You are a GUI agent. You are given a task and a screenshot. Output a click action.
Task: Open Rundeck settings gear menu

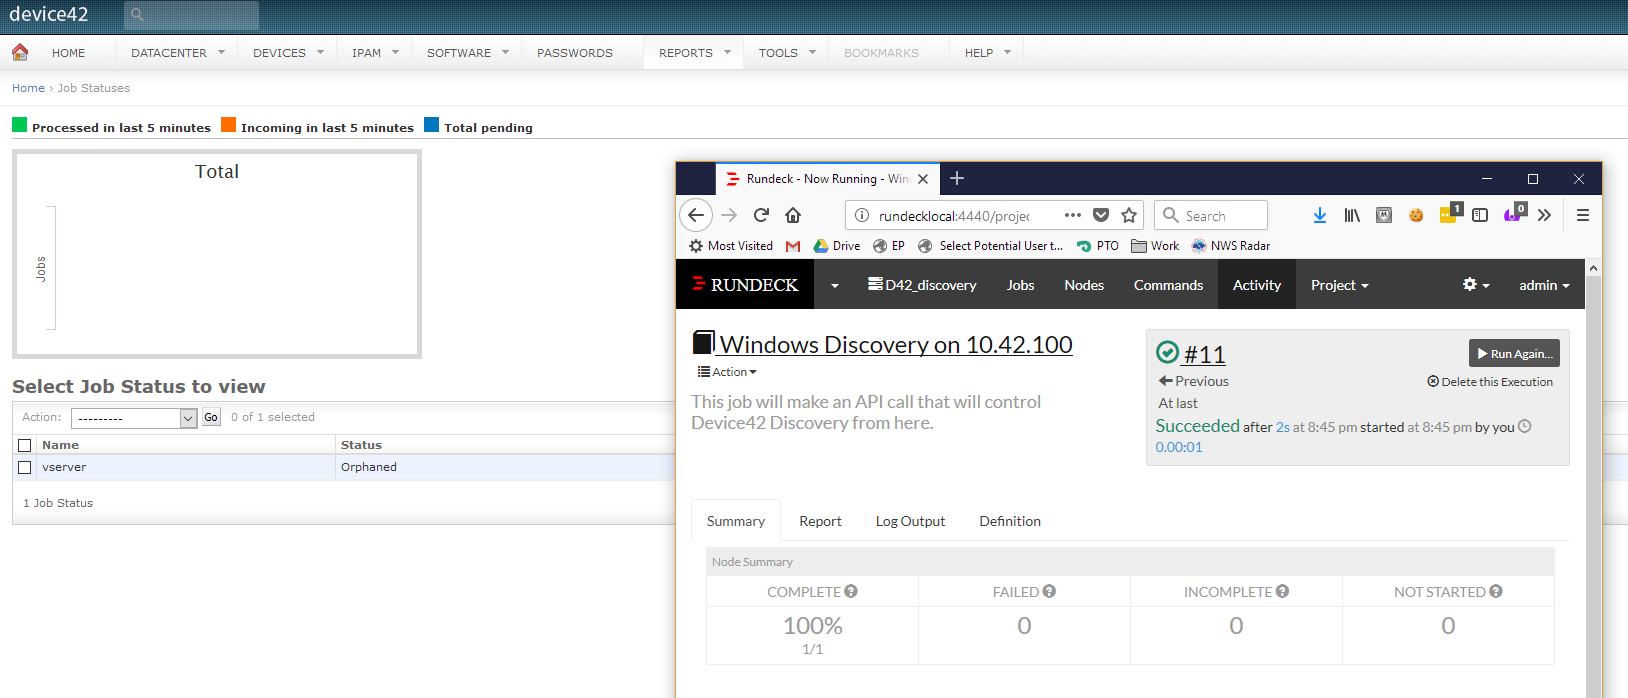(x=1476, y=285)
